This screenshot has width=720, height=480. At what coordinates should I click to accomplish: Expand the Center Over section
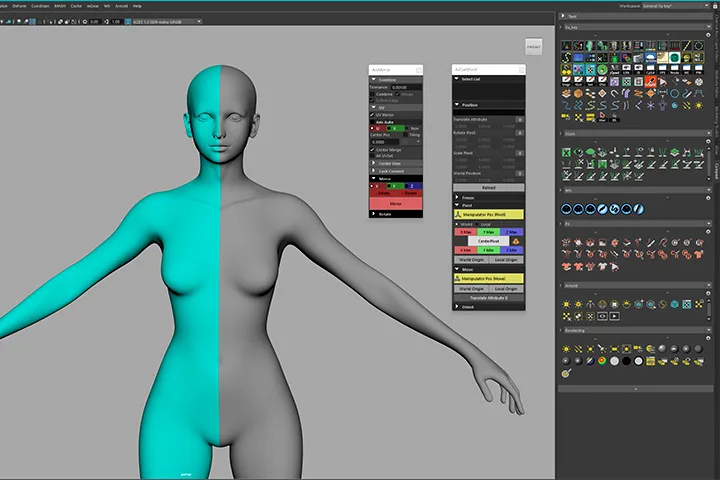(396, 164)
